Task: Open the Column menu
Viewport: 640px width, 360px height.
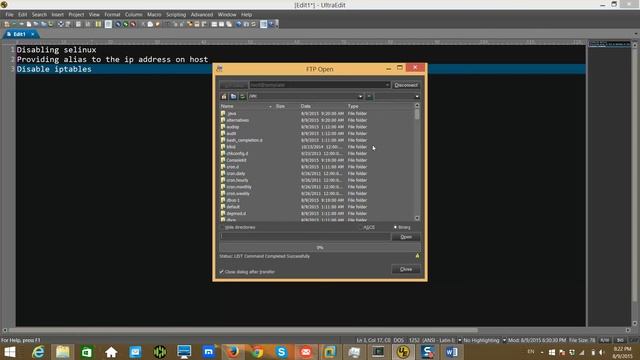Action: pos(133,15)
